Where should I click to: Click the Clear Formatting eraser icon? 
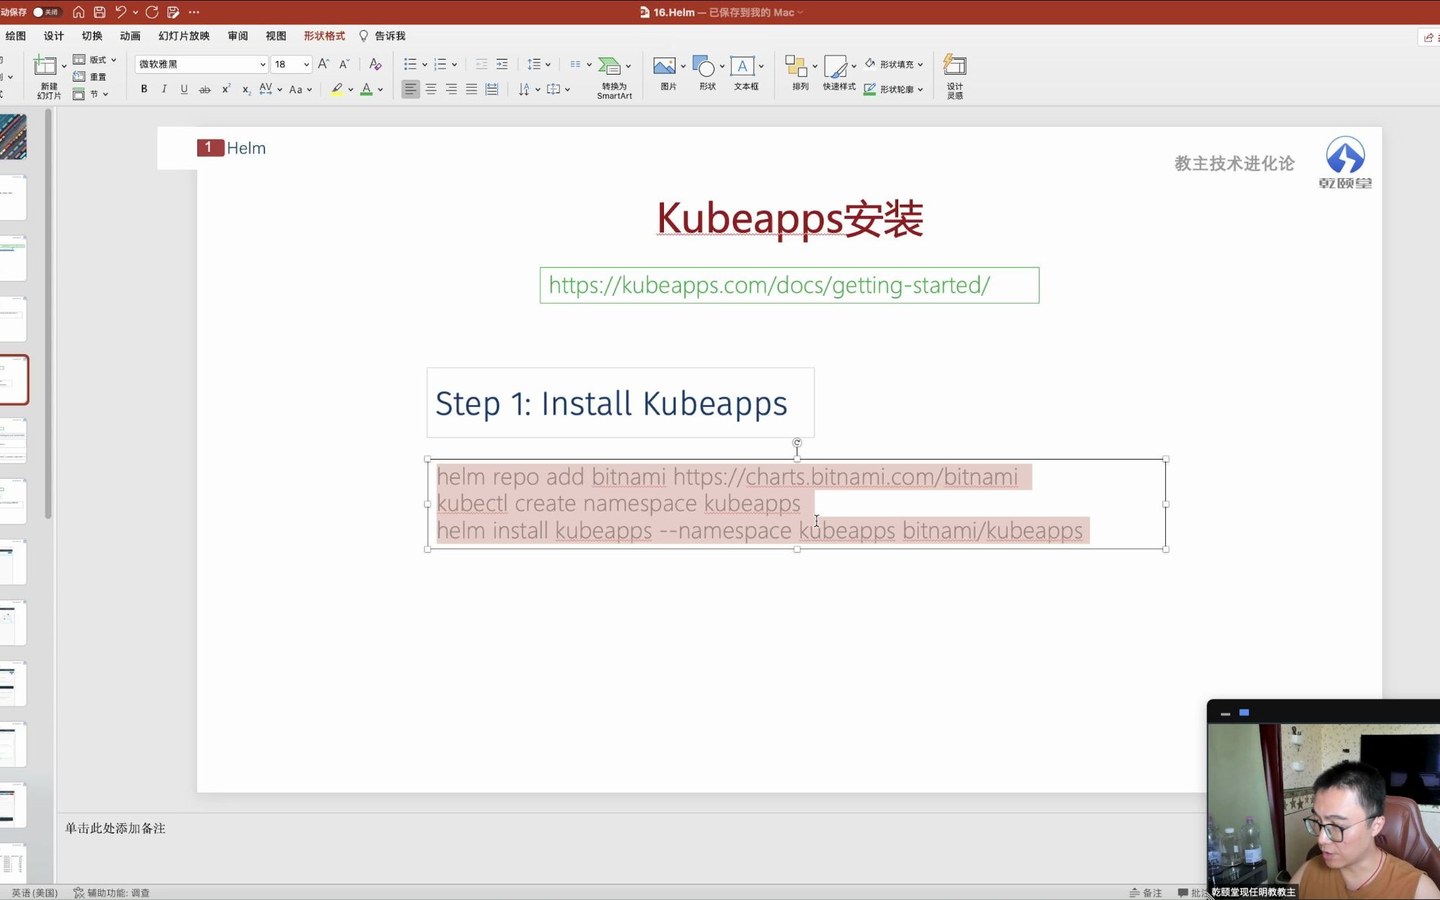click(x=375, y=64)
